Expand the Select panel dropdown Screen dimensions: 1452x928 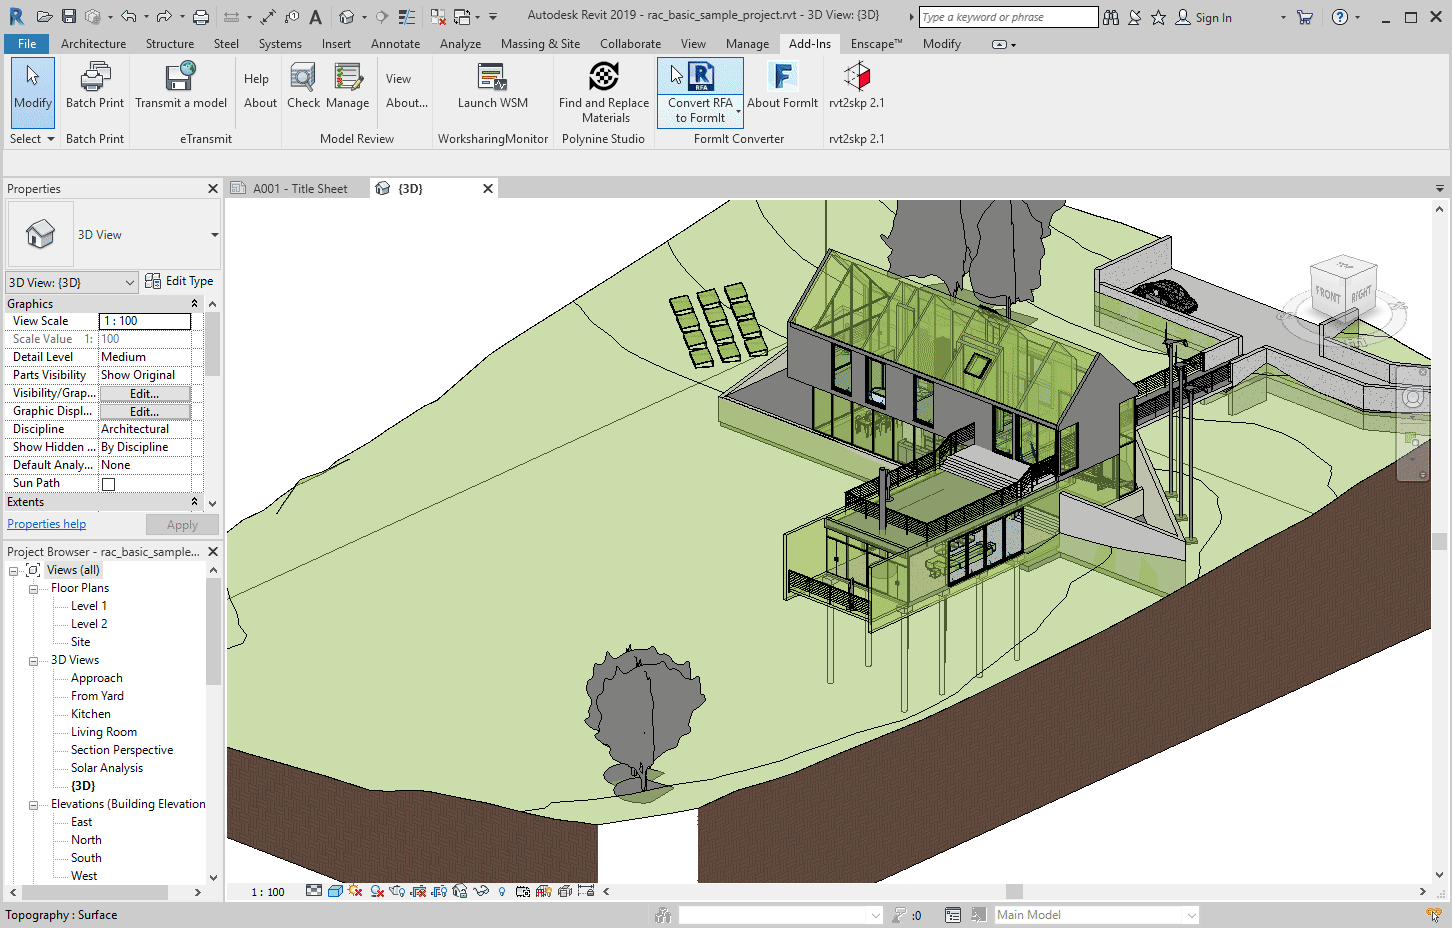[x=32, y=139]
